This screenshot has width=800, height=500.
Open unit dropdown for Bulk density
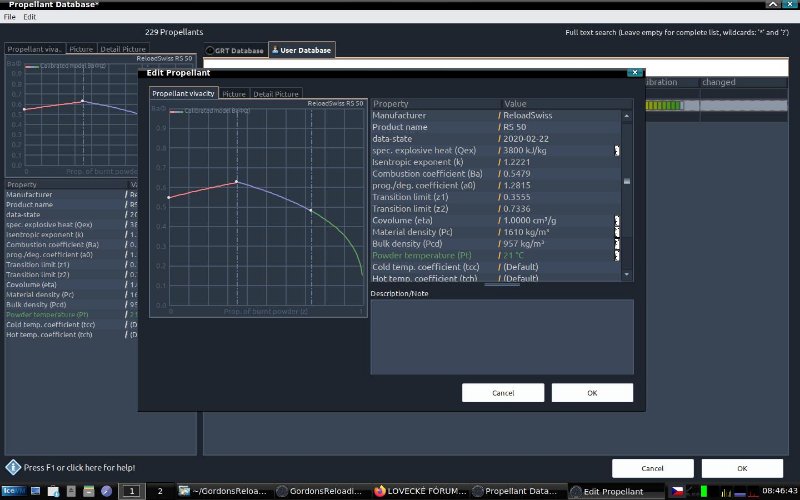[x=617, y=243]
